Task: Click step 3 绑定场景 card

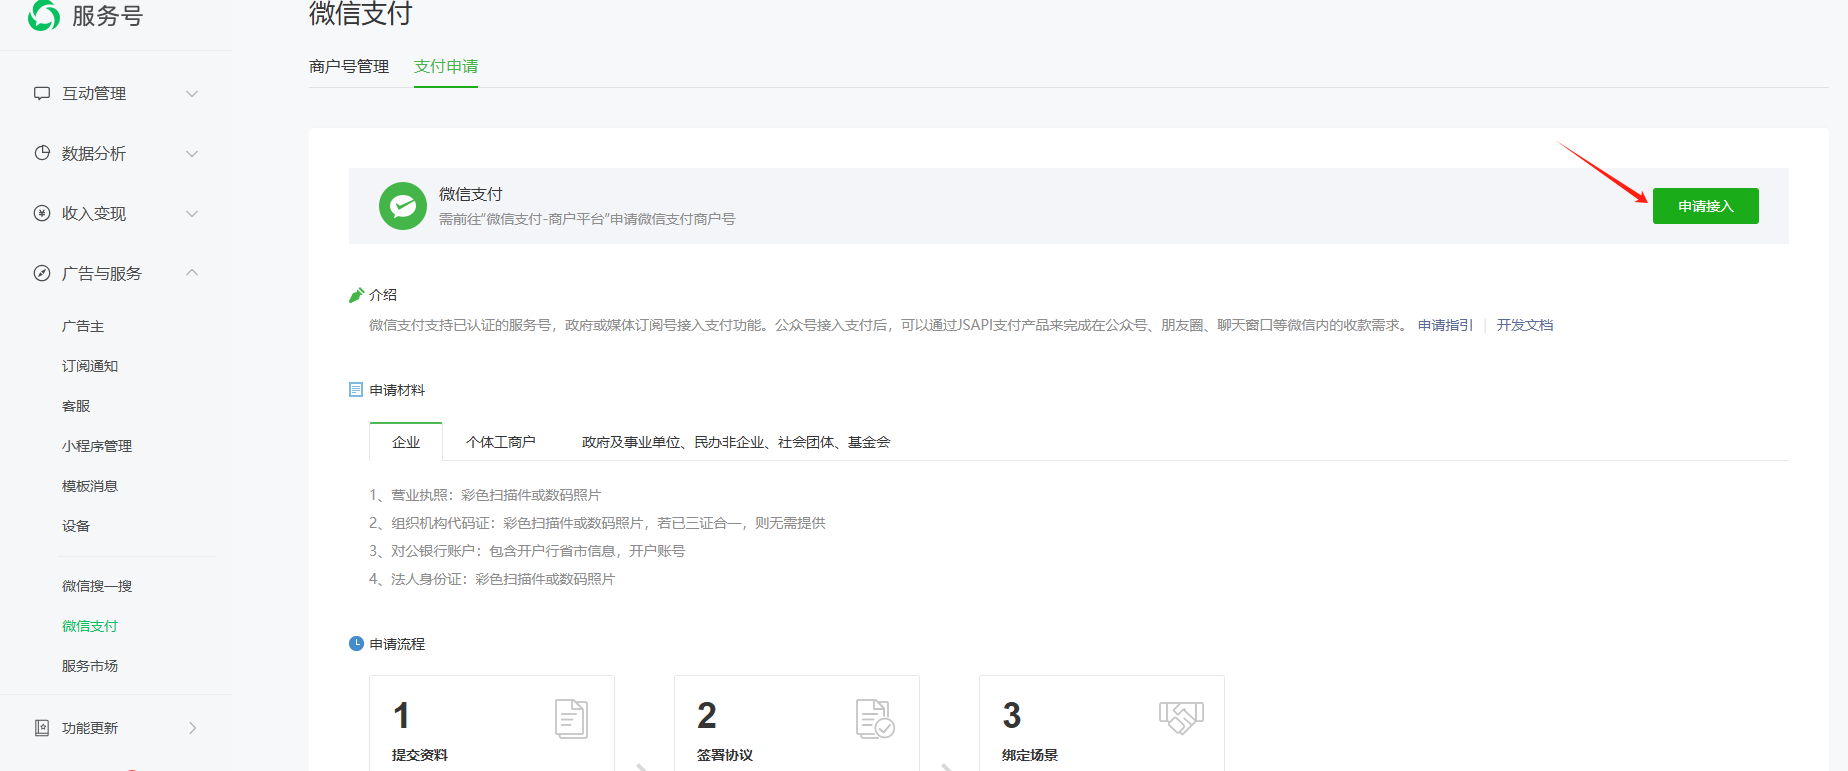Action: 1102,723
